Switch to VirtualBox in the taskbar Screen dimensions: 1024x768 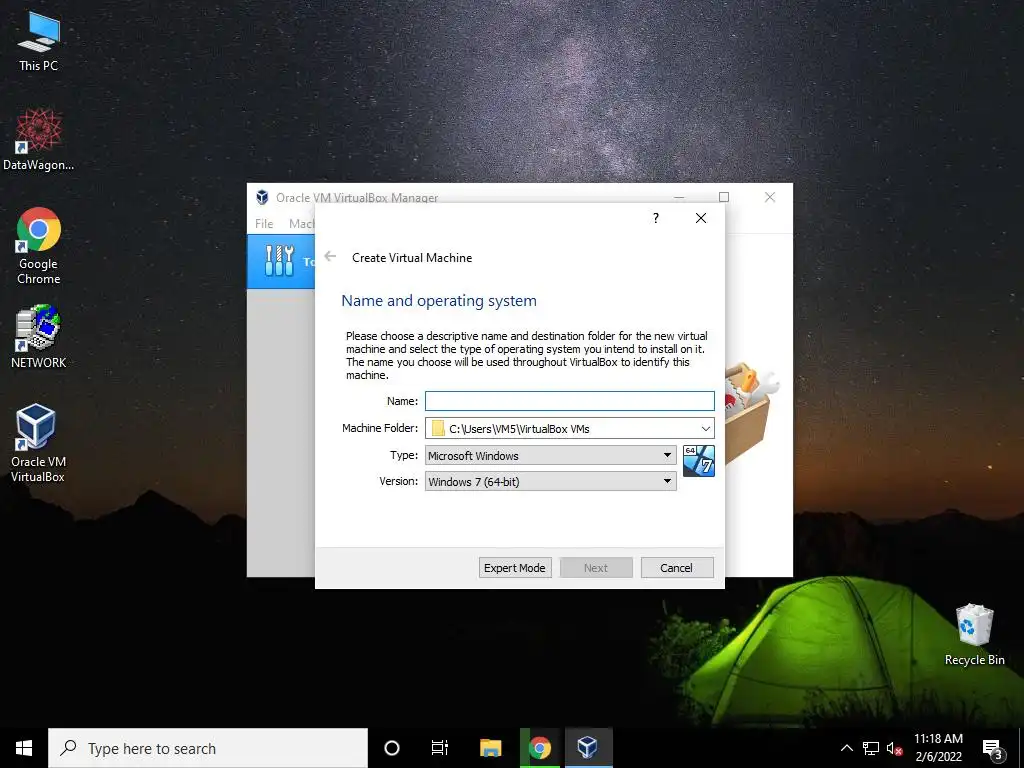click(x=588, y=748)
